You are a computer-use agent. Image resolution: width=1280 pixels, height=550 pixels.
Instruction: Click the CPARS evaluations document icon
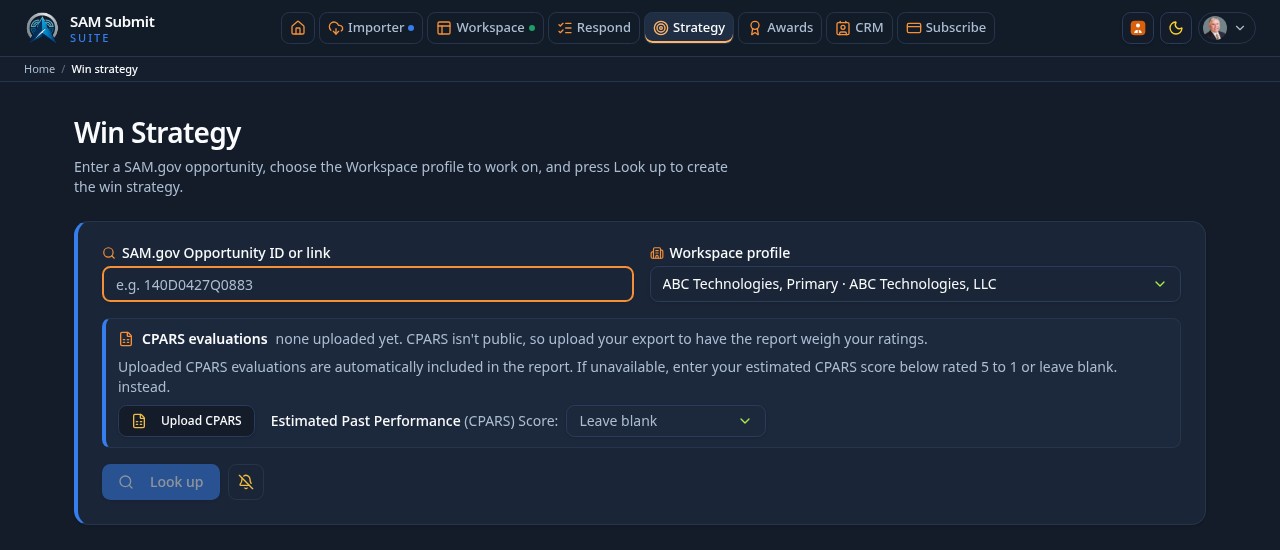click(x=126, y=339)
